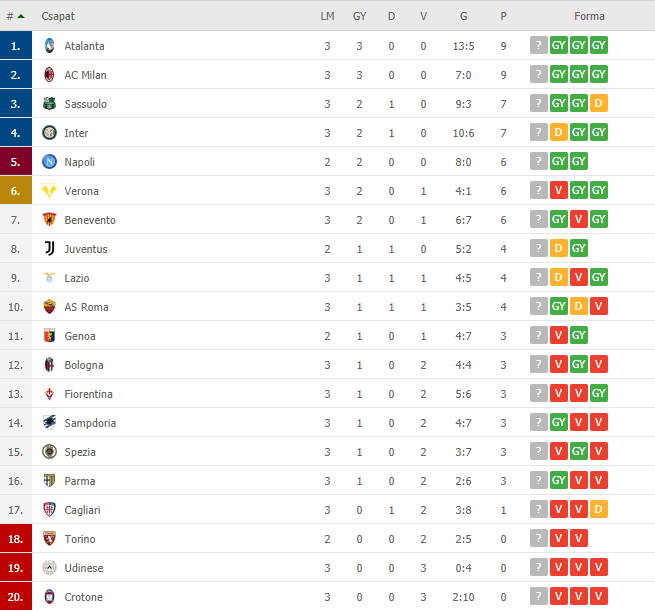
Task: Click the Forma column header
Action: pyautogui.click(x=589, y=16)
